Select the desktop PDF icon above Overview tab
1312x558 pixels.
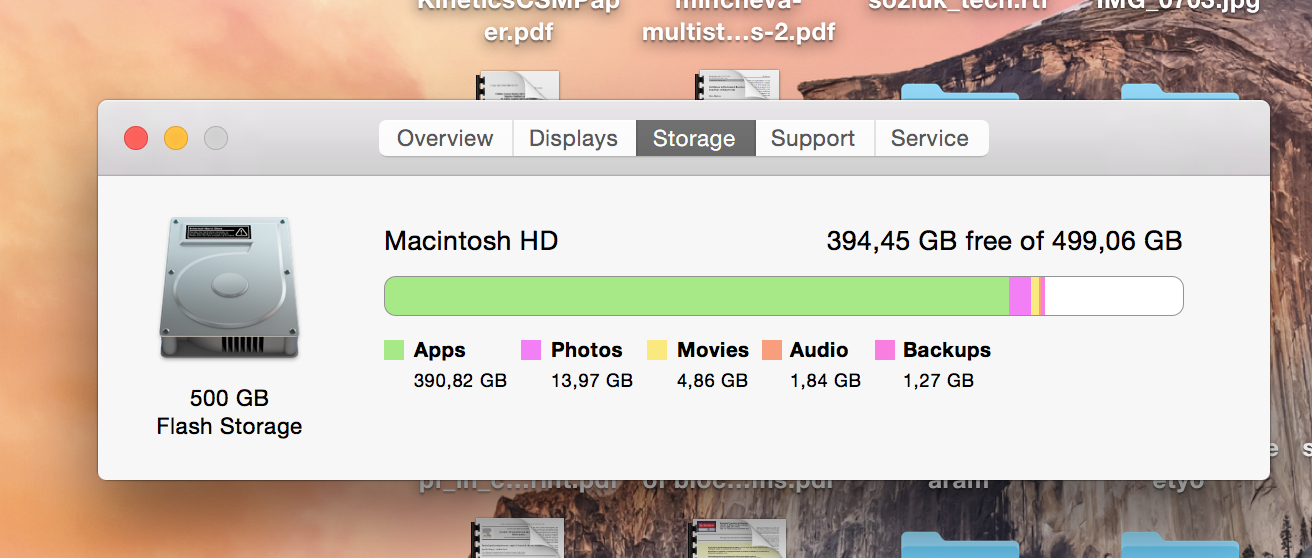coord(519,85)
